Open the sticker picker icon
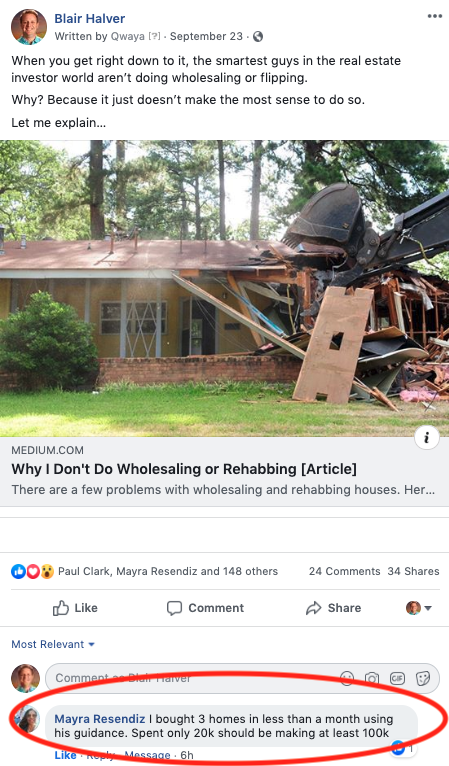449x766 pixels. tap(423, 678)
